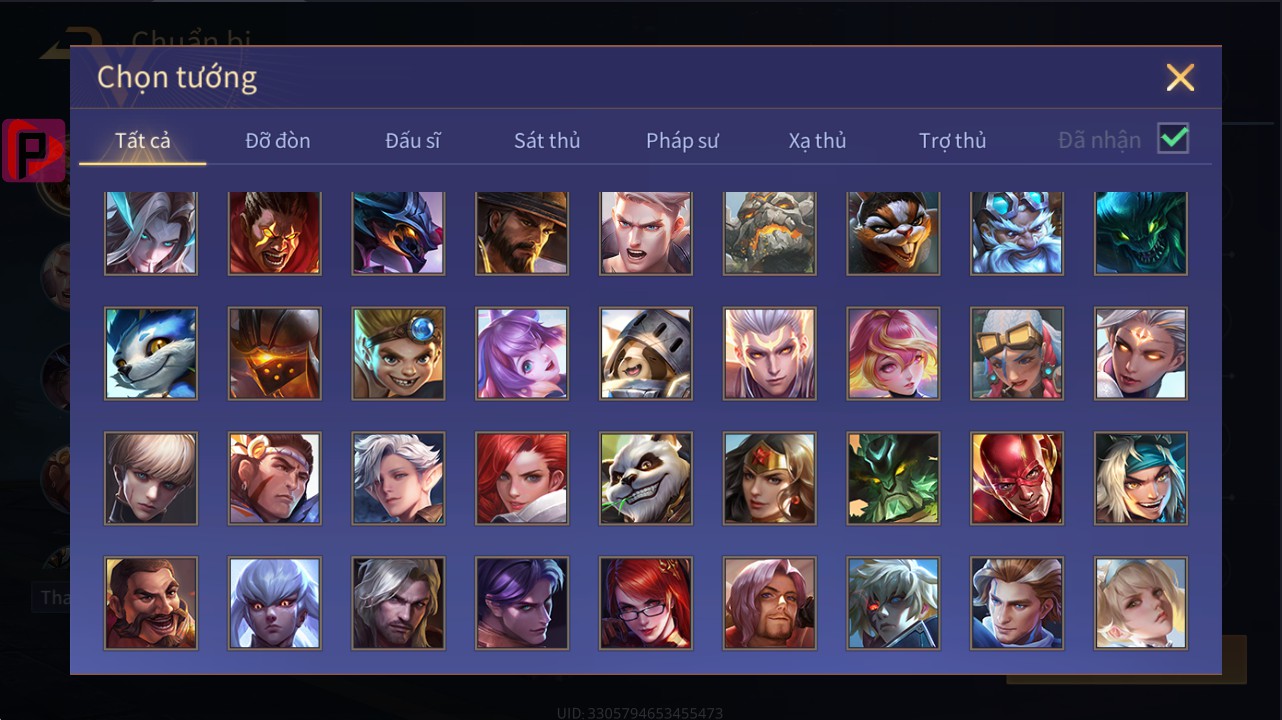Select the Đấu sĩ tab

(413, 140)
